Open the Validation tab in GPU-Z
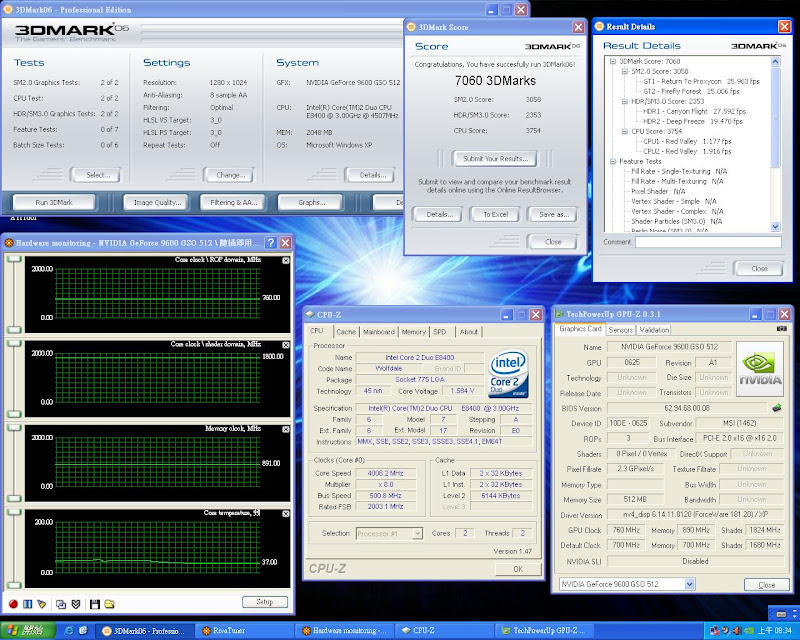Viewport: 800px width, 640px height. click(x=654, y=330)
